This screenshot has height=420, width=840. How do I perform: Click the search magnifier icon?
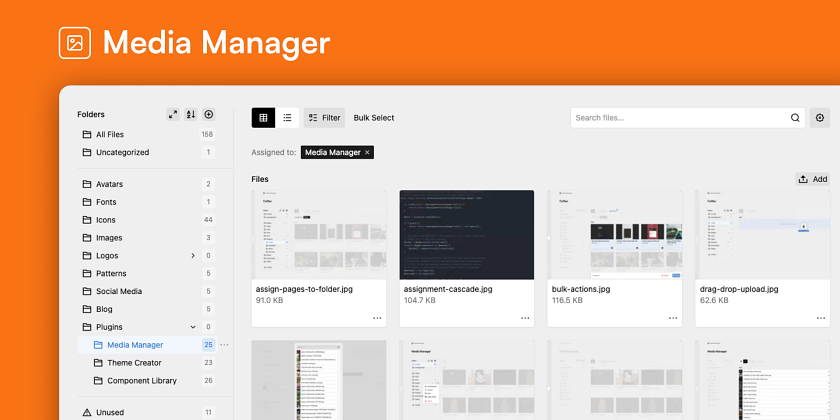coord(795,118)
